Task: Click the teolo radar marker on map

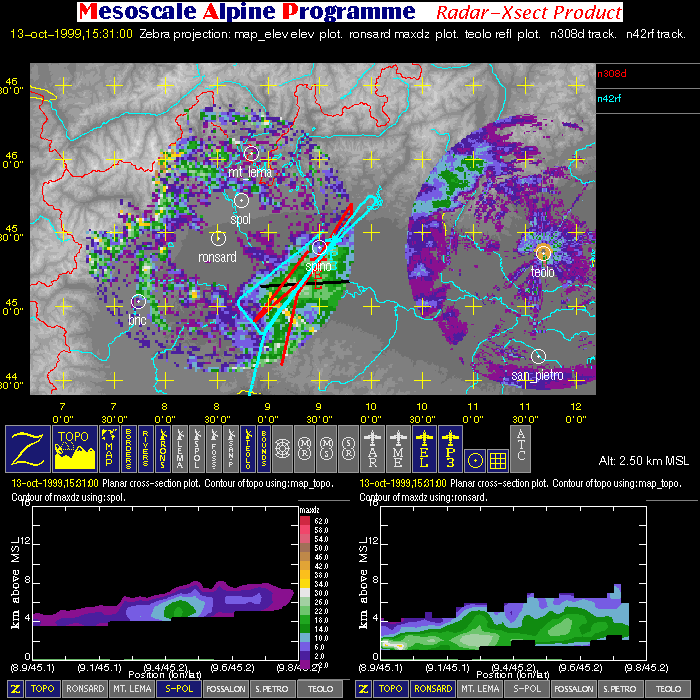Action: coord(543,251)
